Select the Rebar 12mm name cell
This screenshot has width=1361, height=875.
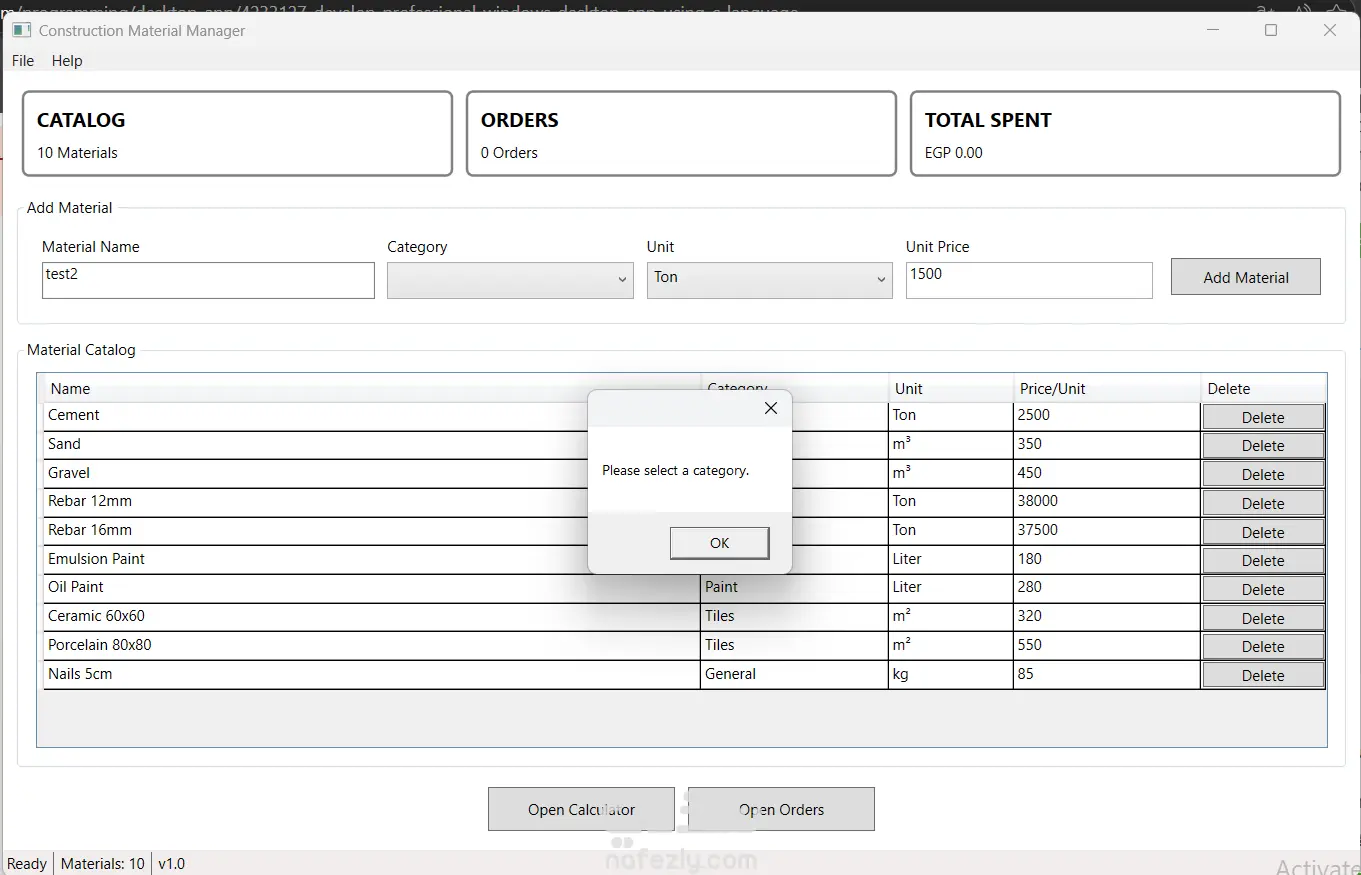coord(372,502)
